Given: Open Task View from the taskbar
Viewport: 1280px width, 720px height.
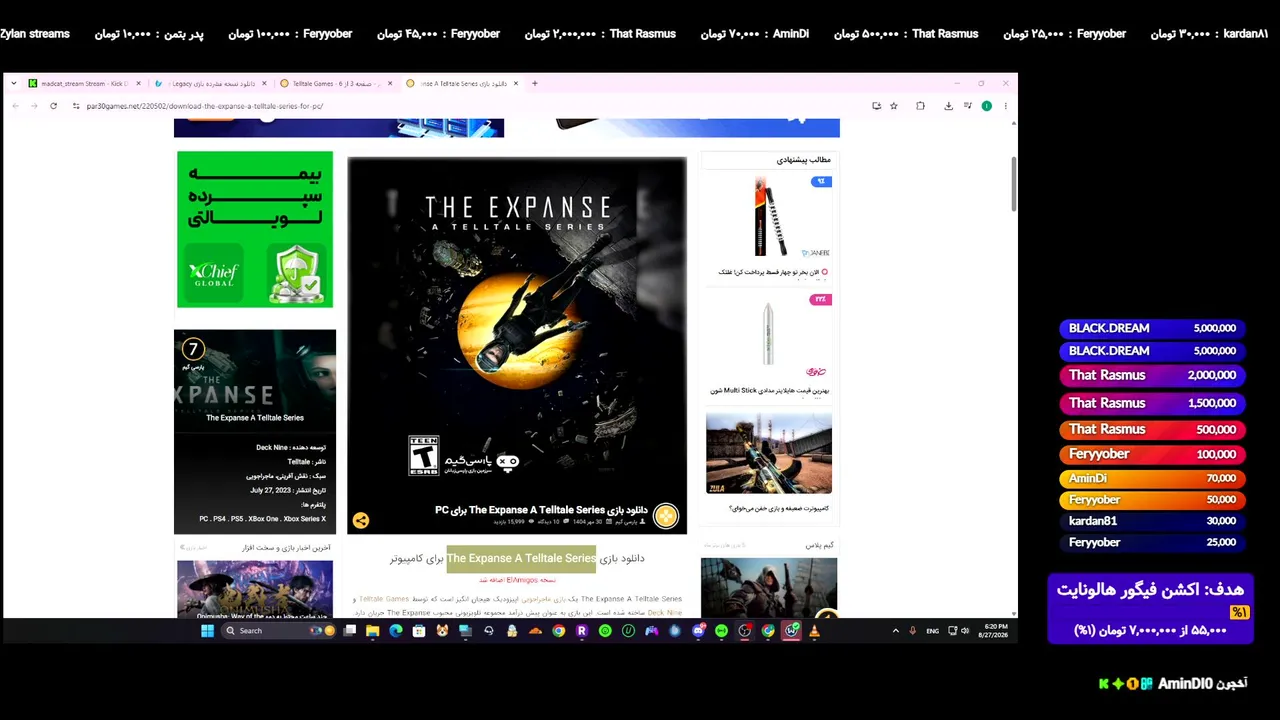Looking at the screenshot, I should [x=350, y=631].
